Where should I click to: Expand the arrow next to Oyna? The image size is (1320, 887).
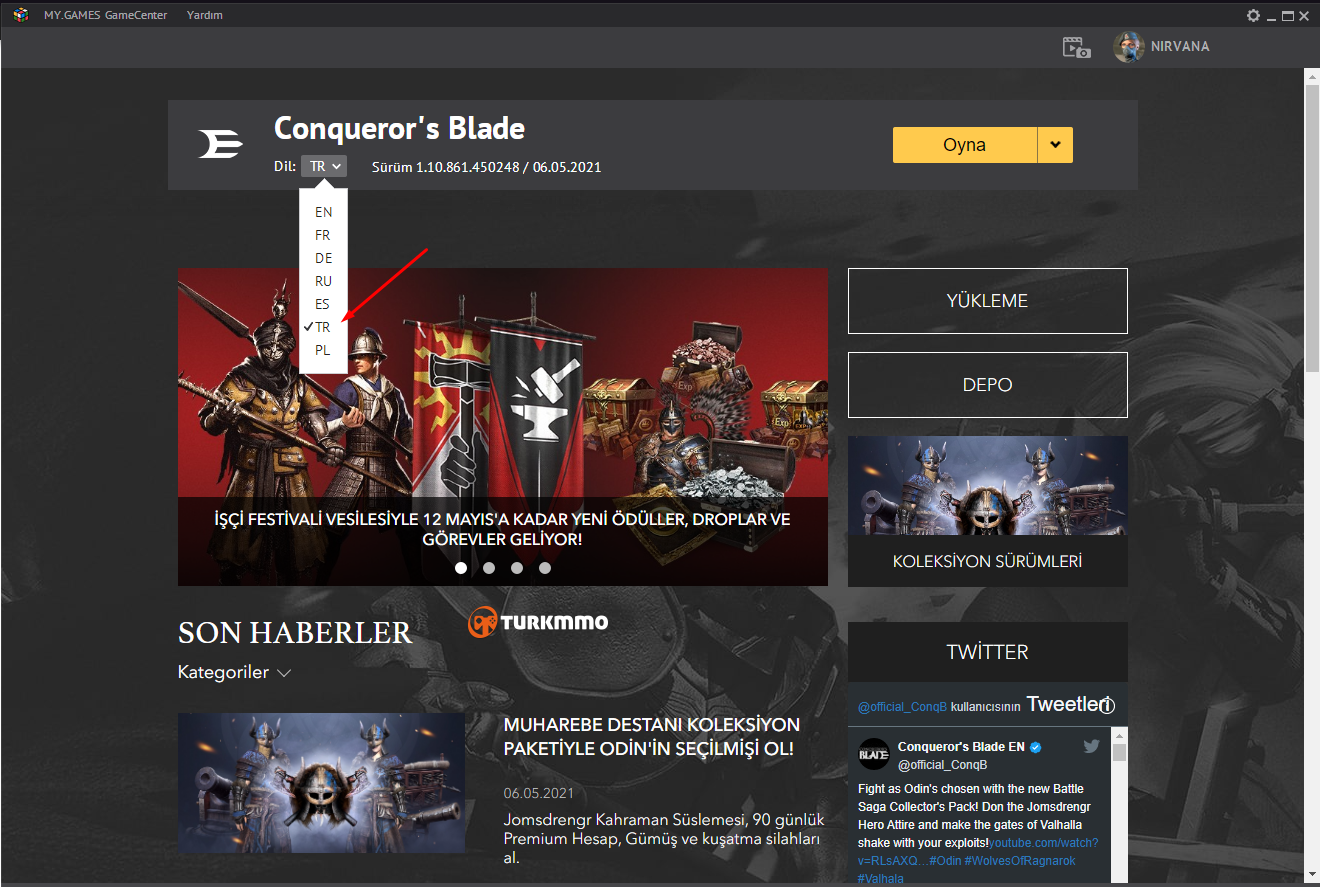(x=1055, y=145)
